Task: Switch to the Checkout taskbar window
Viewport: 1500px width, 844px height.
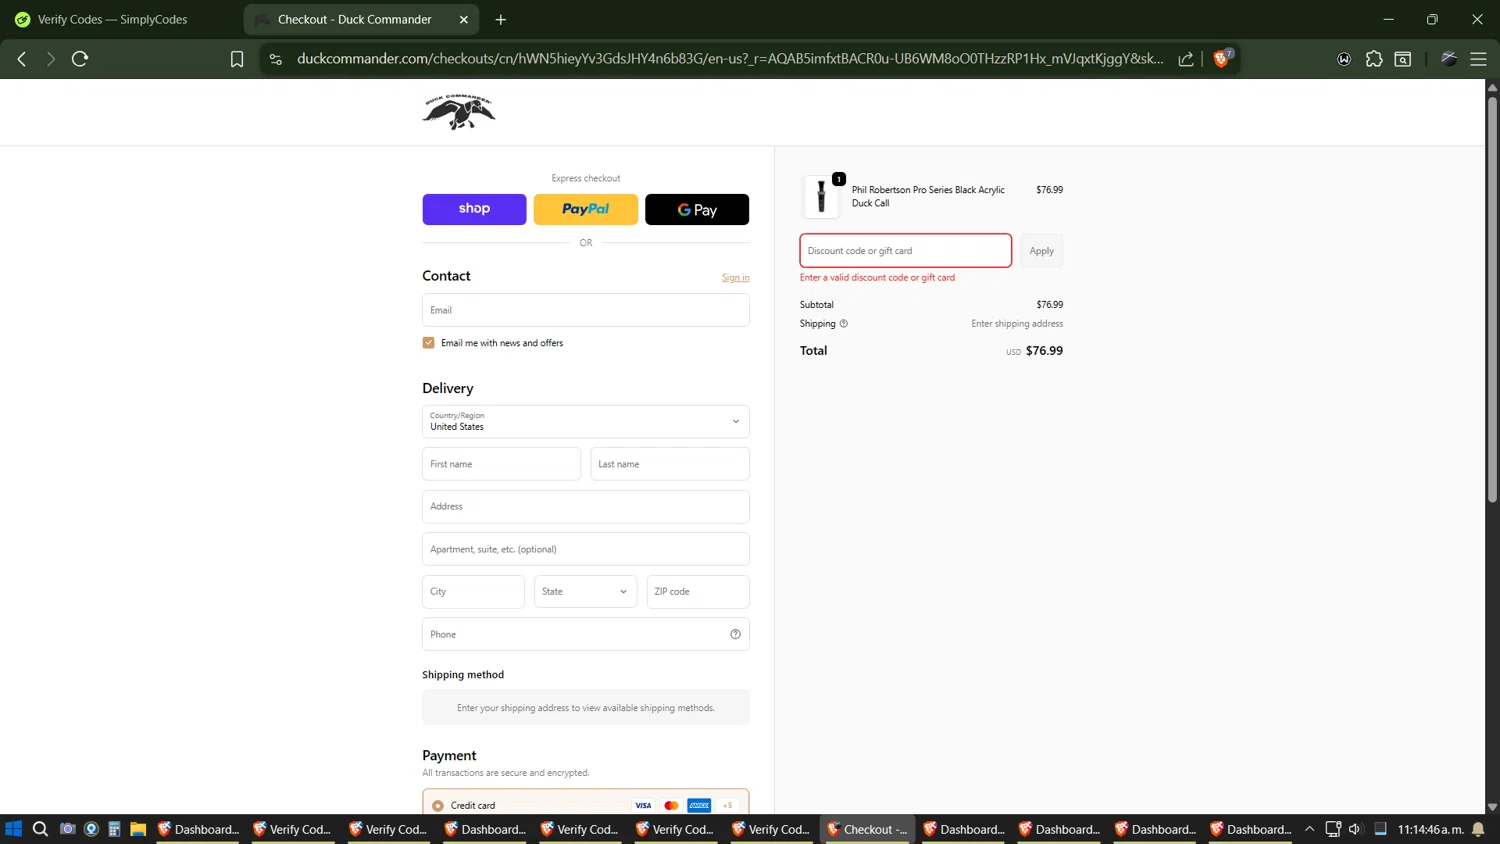Action: [867, 829]
